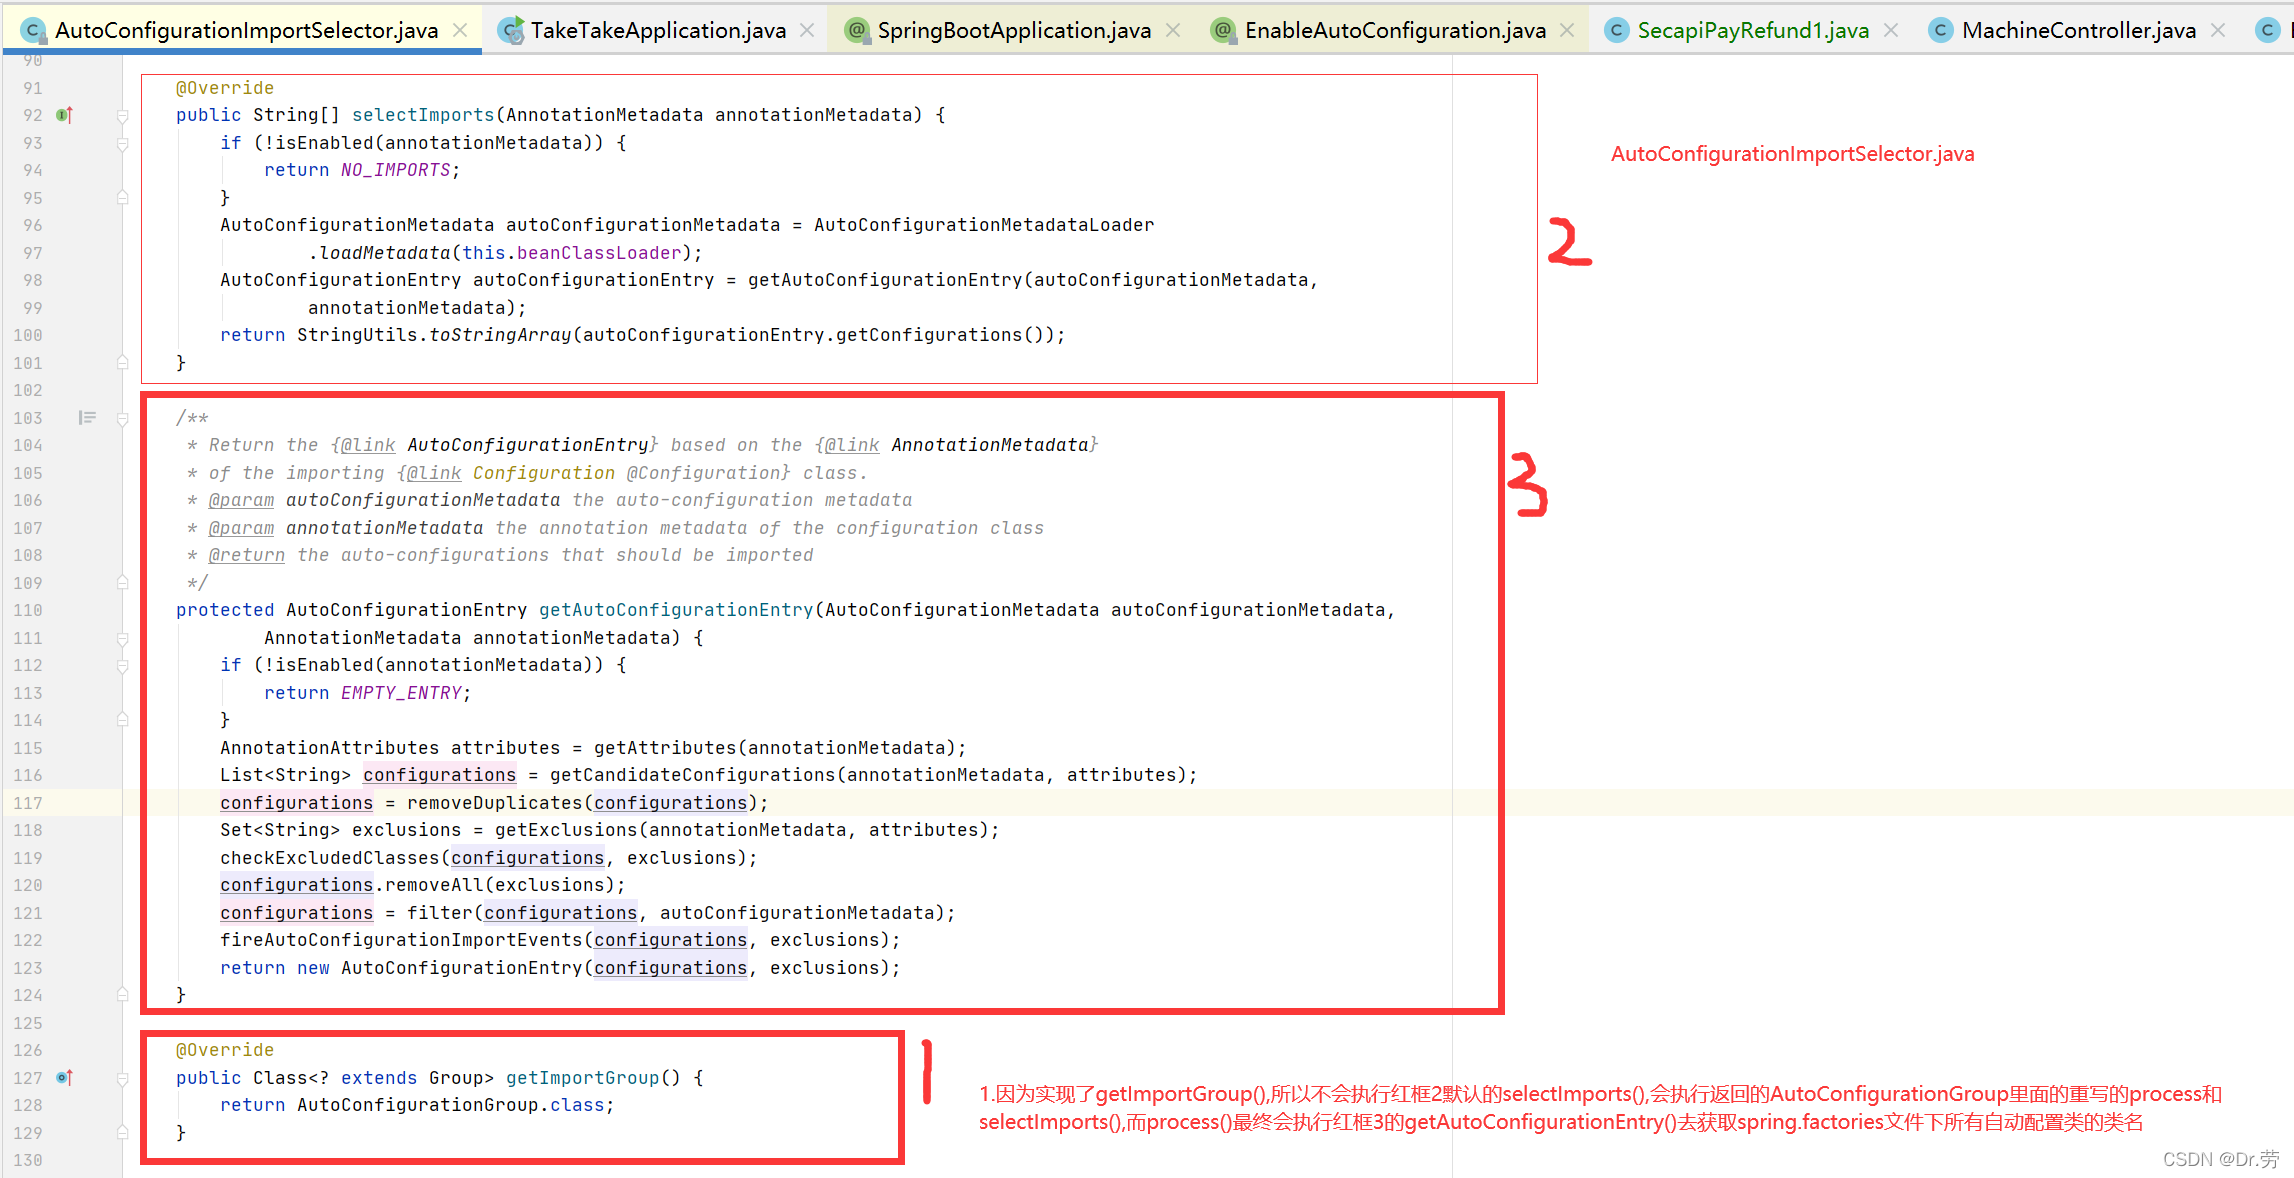Click the overriding method gutter icon at line 127
This screenshot has width=2294, height=1178.
61,1079
